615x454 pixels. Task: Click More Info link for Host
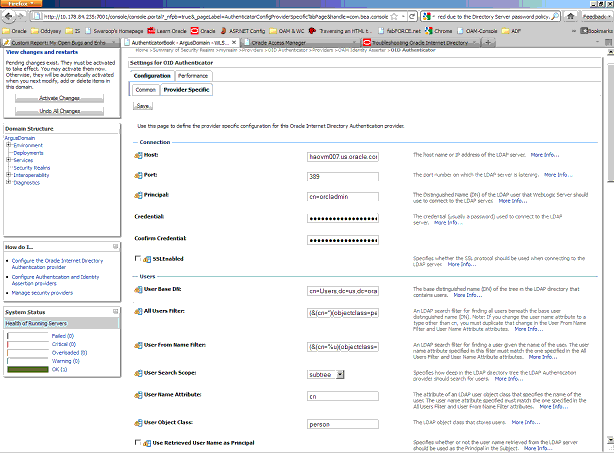click(545, 155)
